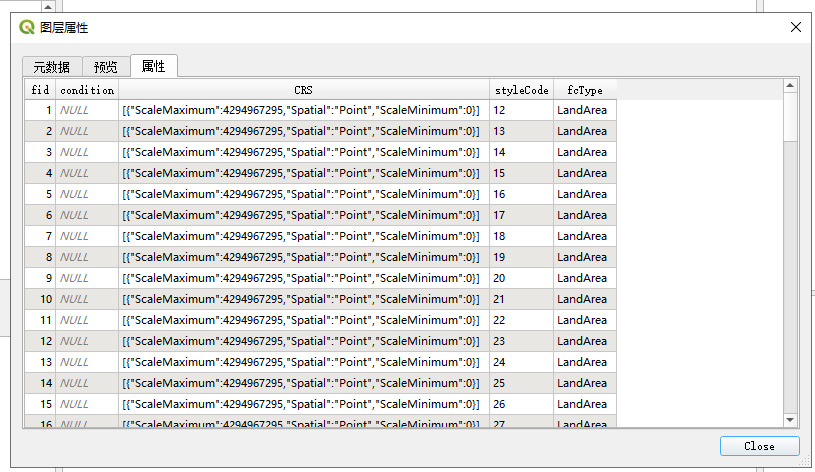Click styleCode cell showing 20
Viewport: 815px width, 472px height.
pyautogui.click(x=521, y=278)
